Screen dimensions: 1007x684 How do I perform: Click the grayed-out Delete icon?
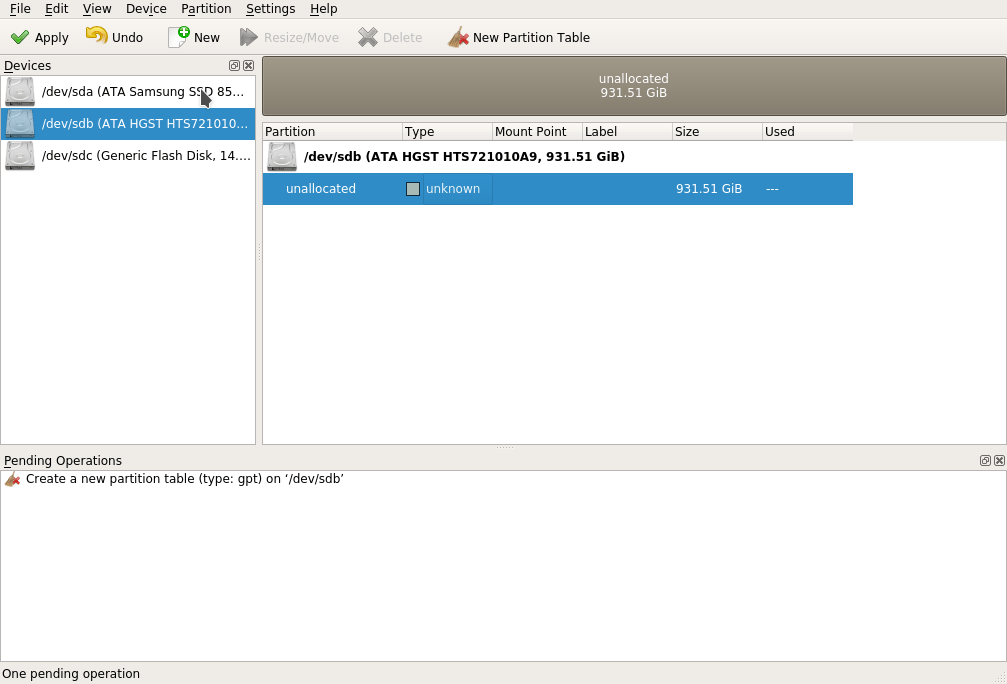367,37
